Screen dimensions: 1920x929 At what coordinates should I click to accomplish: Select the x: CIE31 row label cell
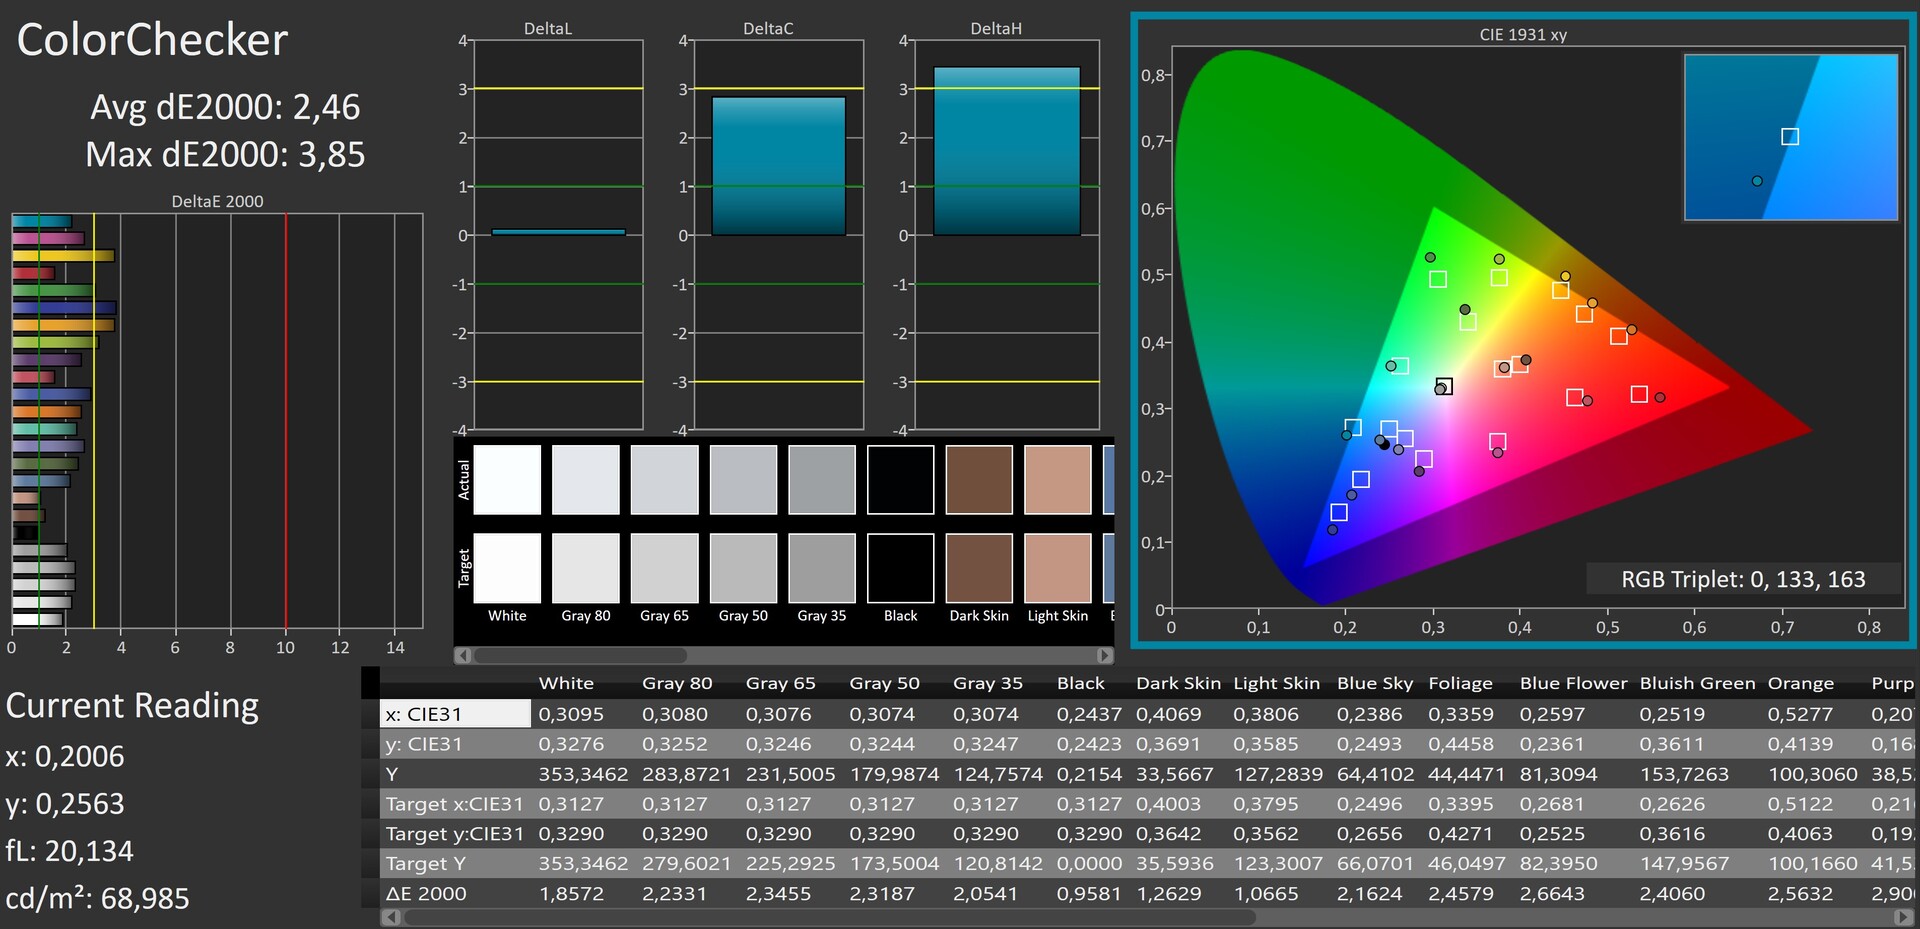point(456,714)
